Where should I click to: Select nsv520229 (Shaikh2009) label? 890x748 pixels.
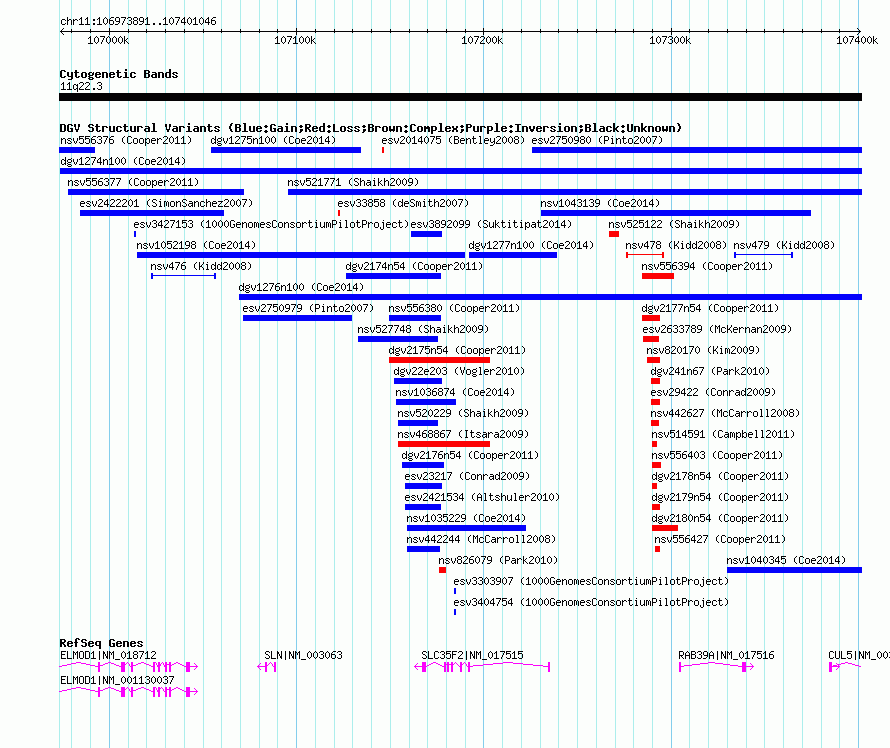point(463,413)
